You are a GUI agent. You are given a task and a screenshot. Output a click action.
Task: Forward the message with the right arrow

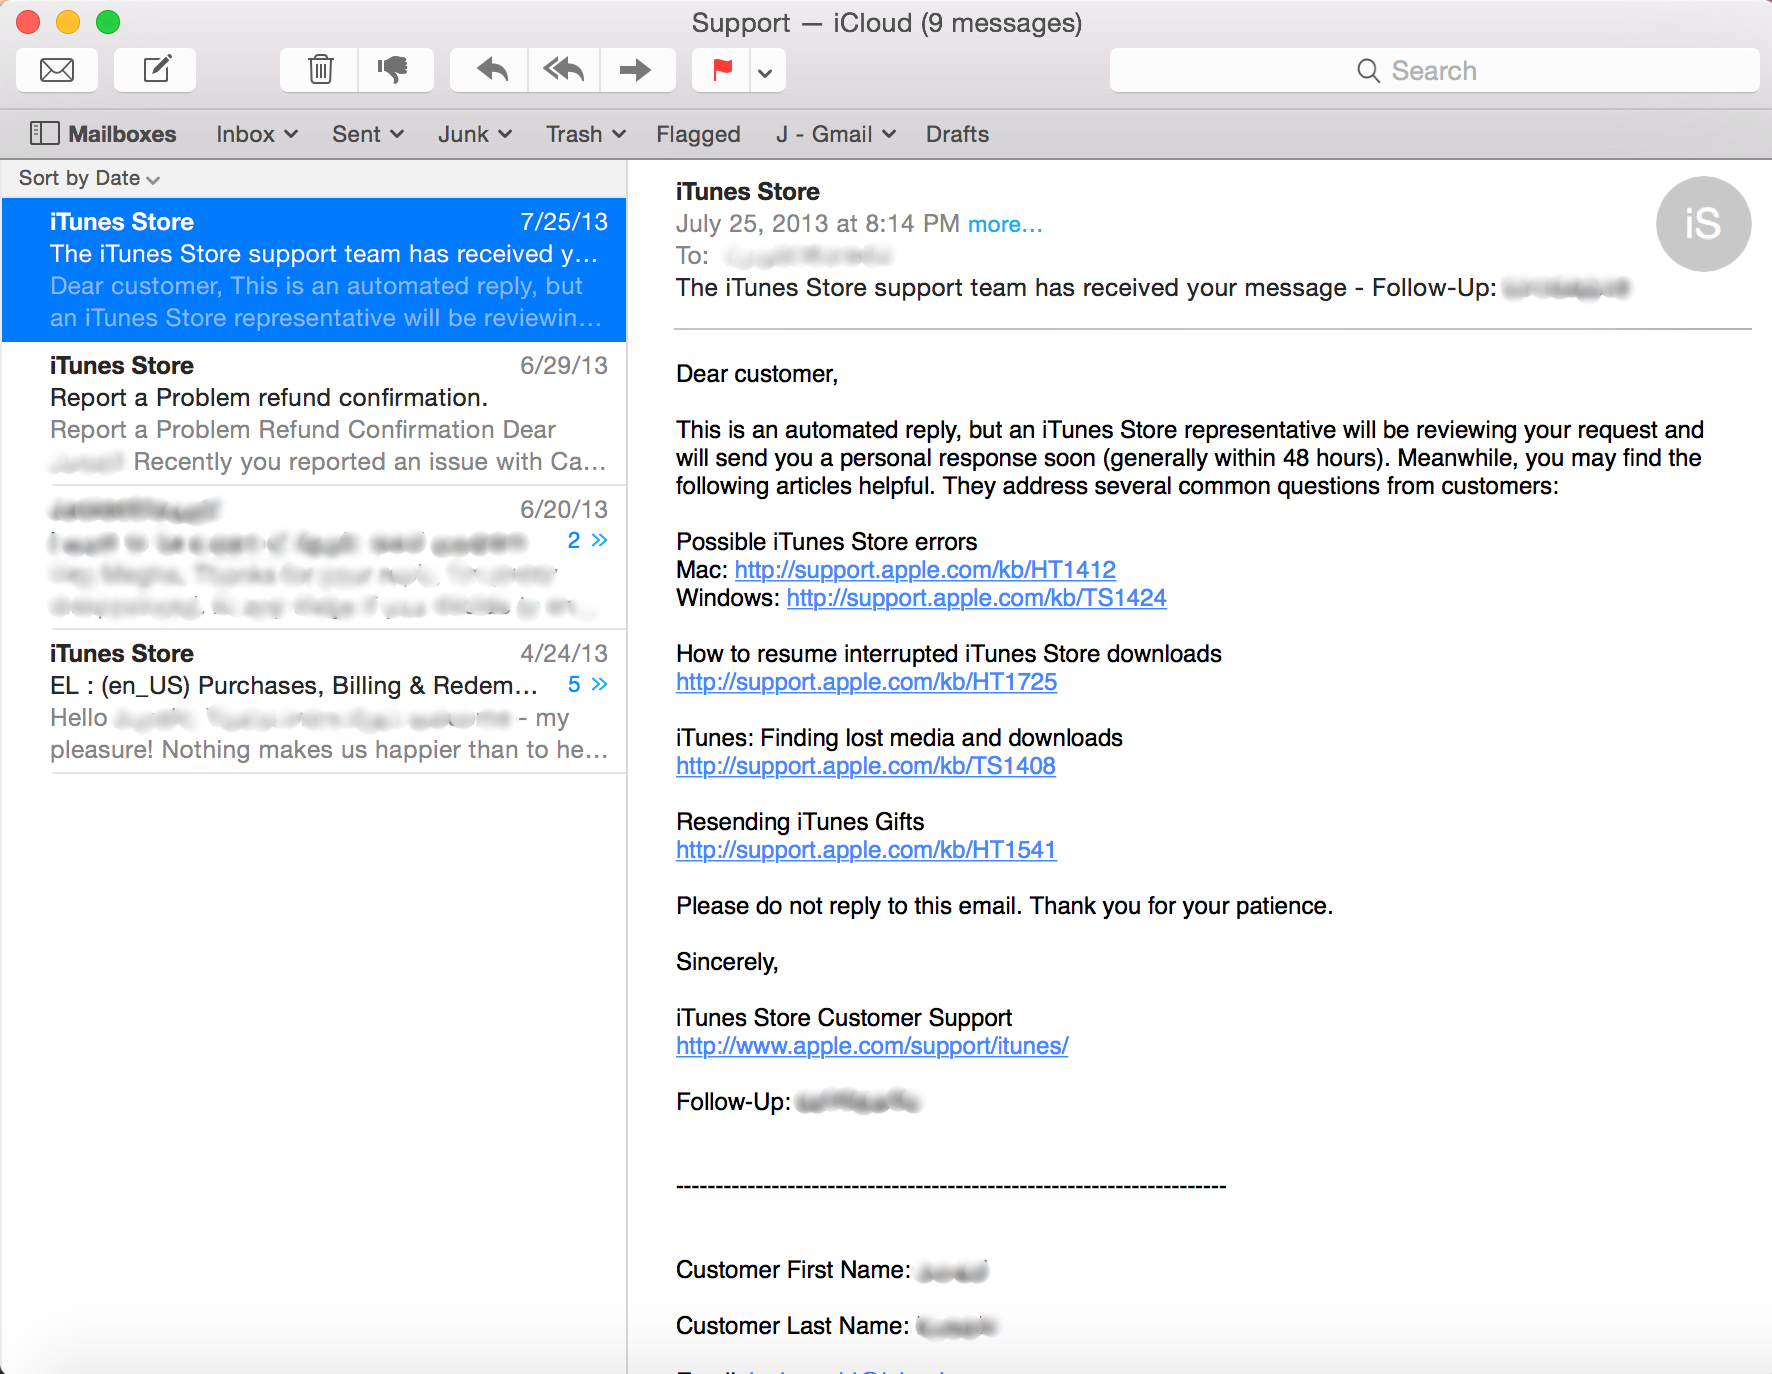(x=636, y=70)
